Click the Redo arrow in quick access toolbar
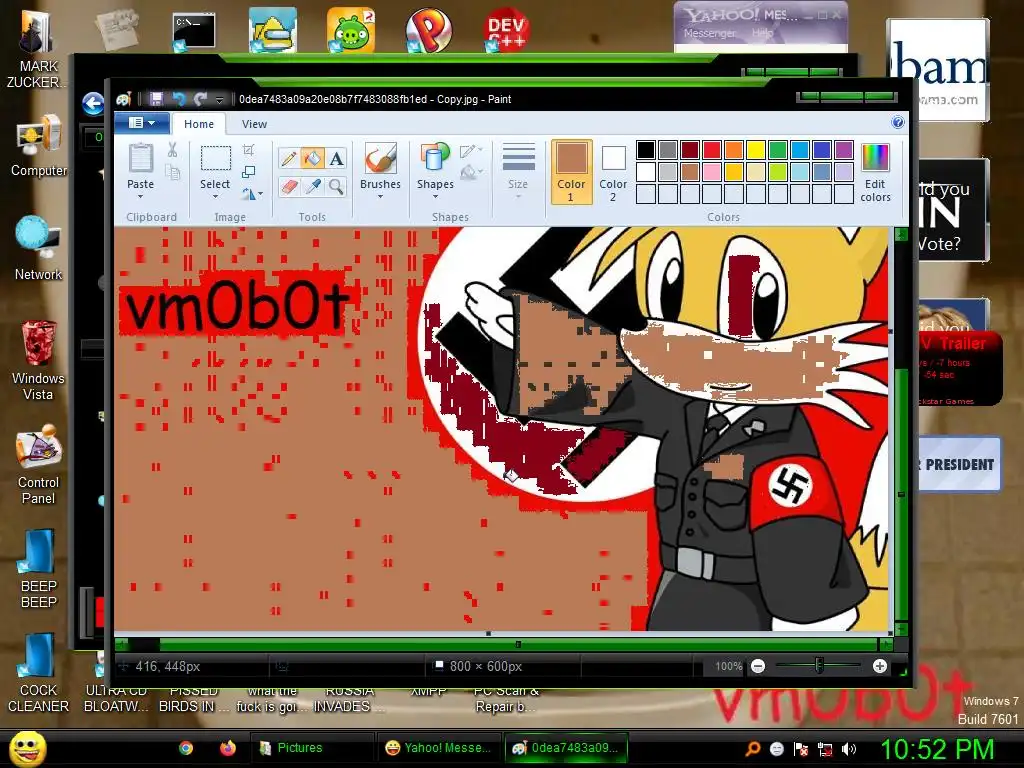1024x768 pixels. [x=200, y=99]
